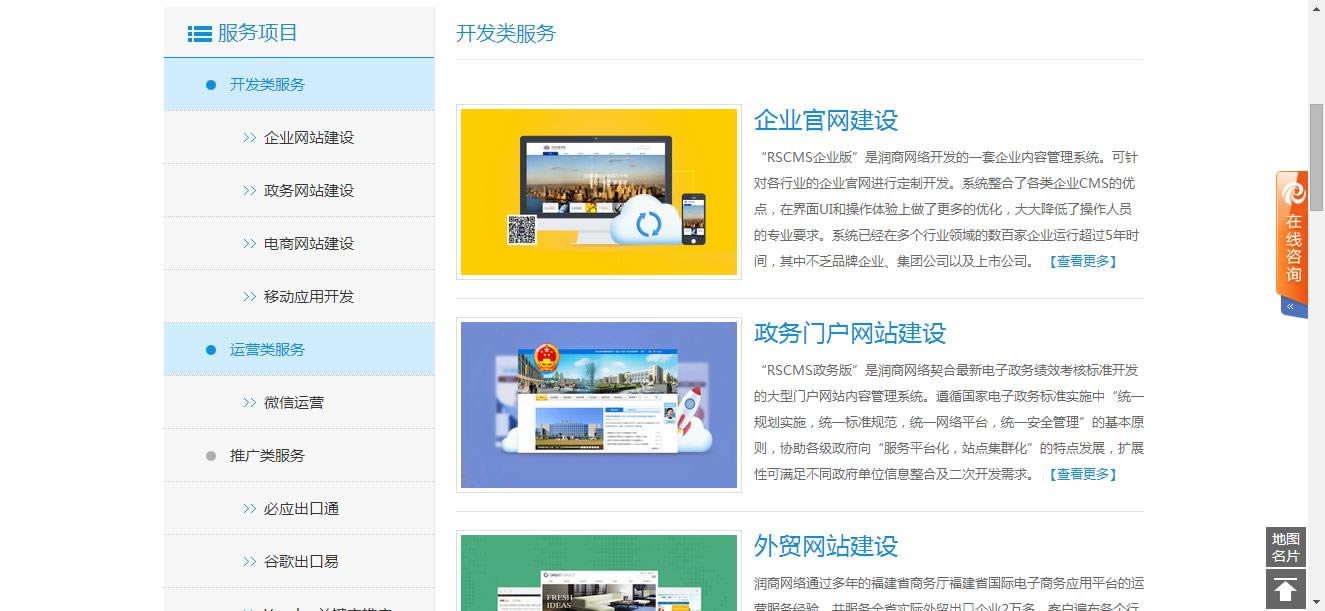
Task: Open 必应出口通 in the sidebar
Action: [299, 509]
